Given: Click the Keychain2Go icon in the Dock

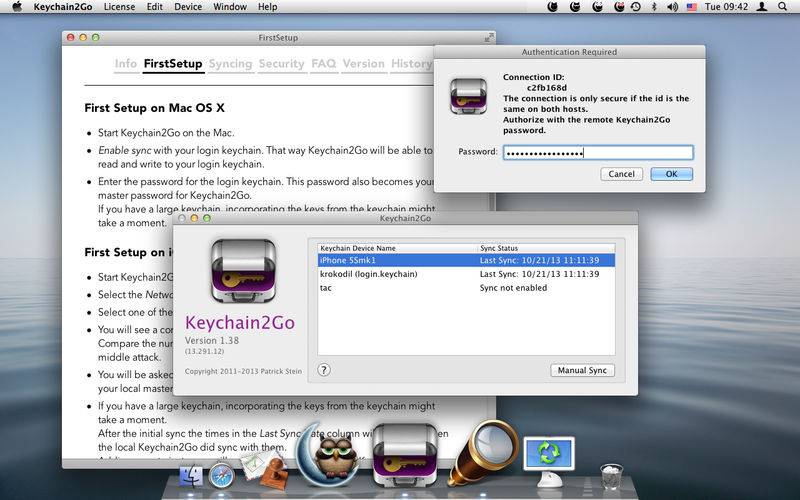Looking at the screenshot, I should [405, 455].
